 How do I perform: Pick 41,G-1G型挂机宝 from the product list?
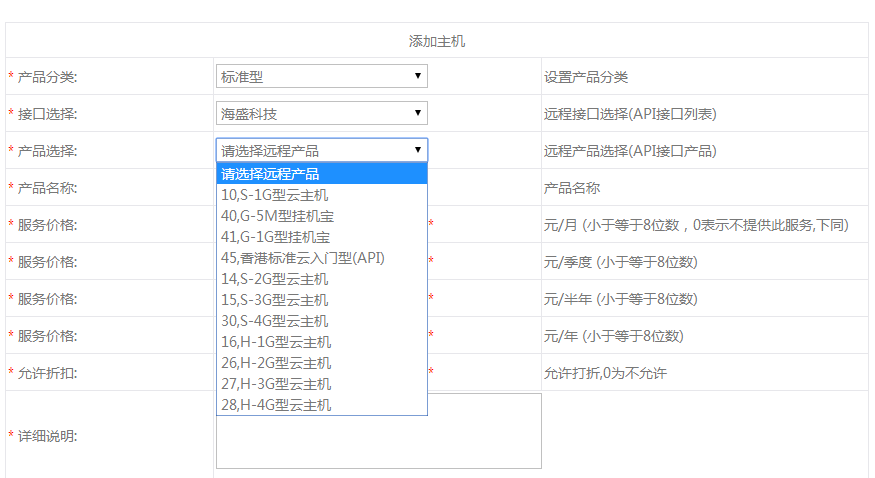tap(321, 237)
